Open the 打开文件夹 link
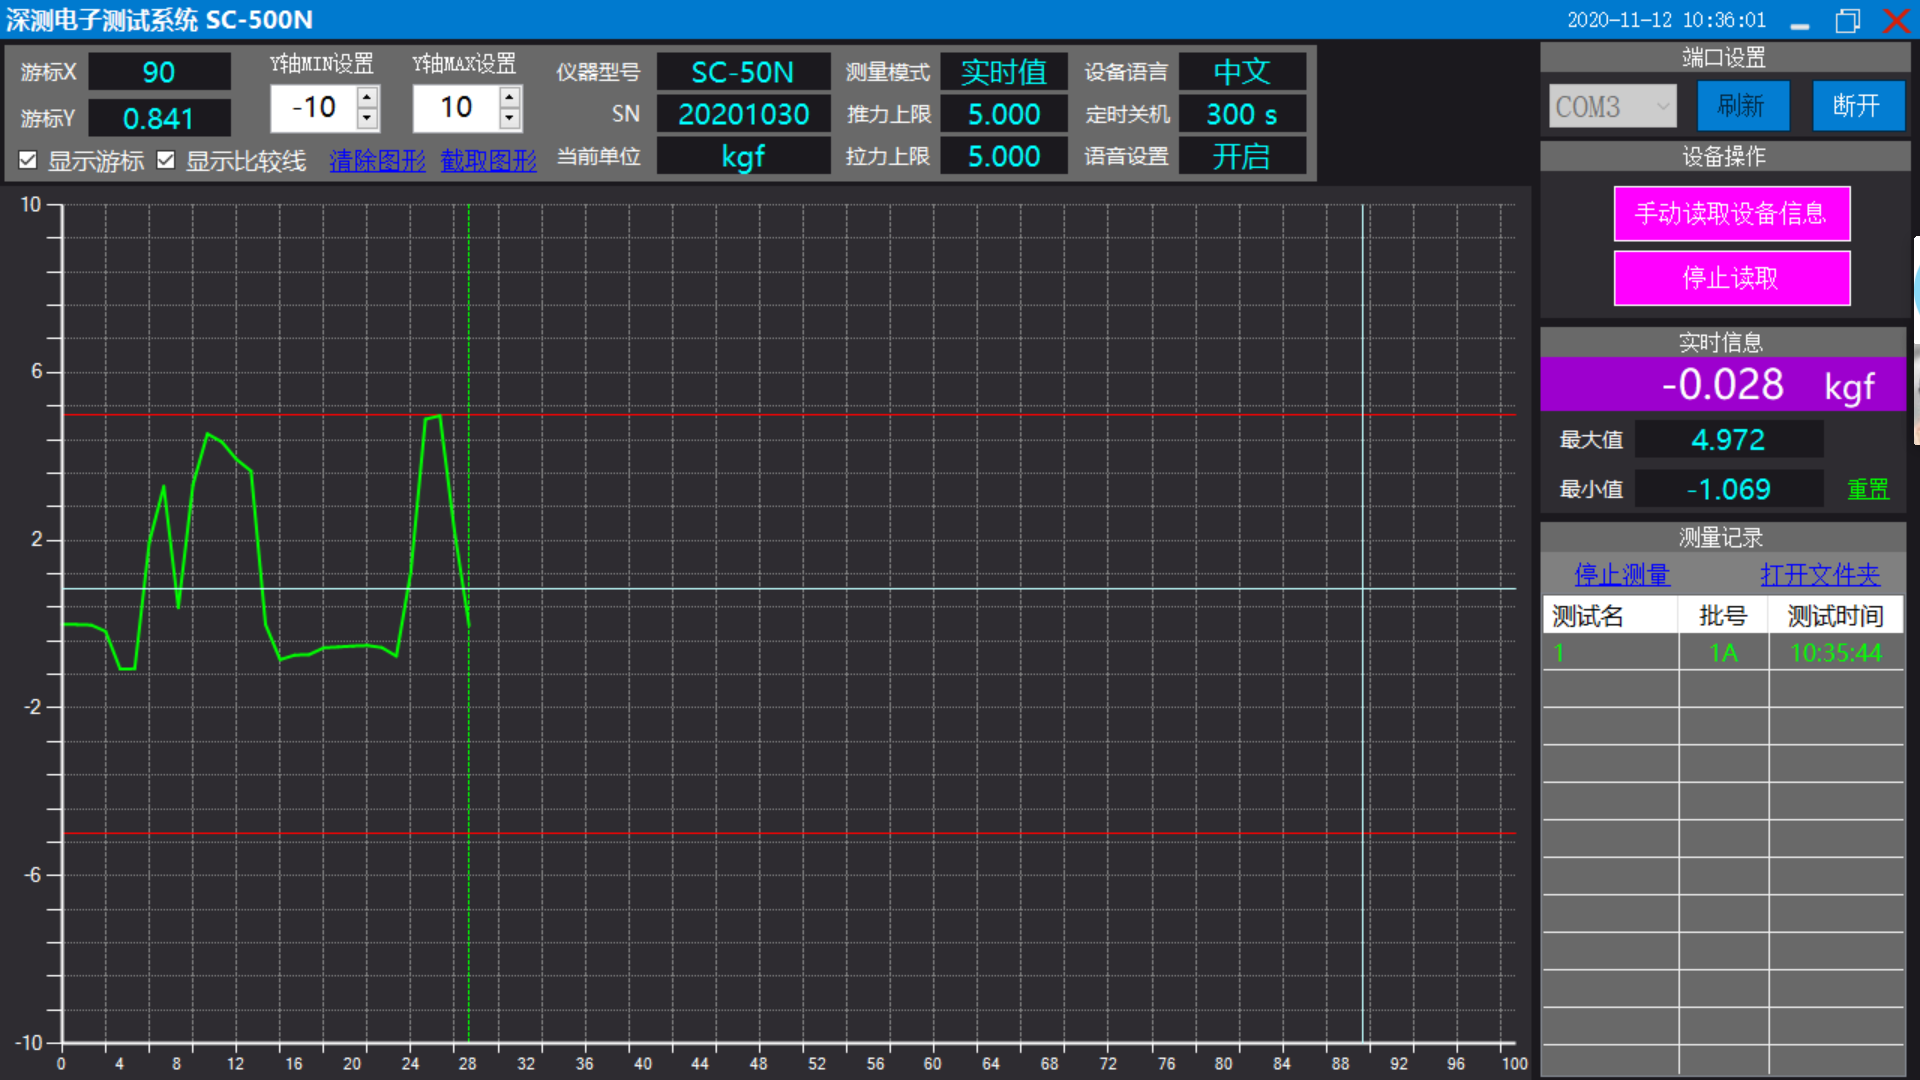The height and width of the screenshot is (1080, 1920). pos(1820,575)
